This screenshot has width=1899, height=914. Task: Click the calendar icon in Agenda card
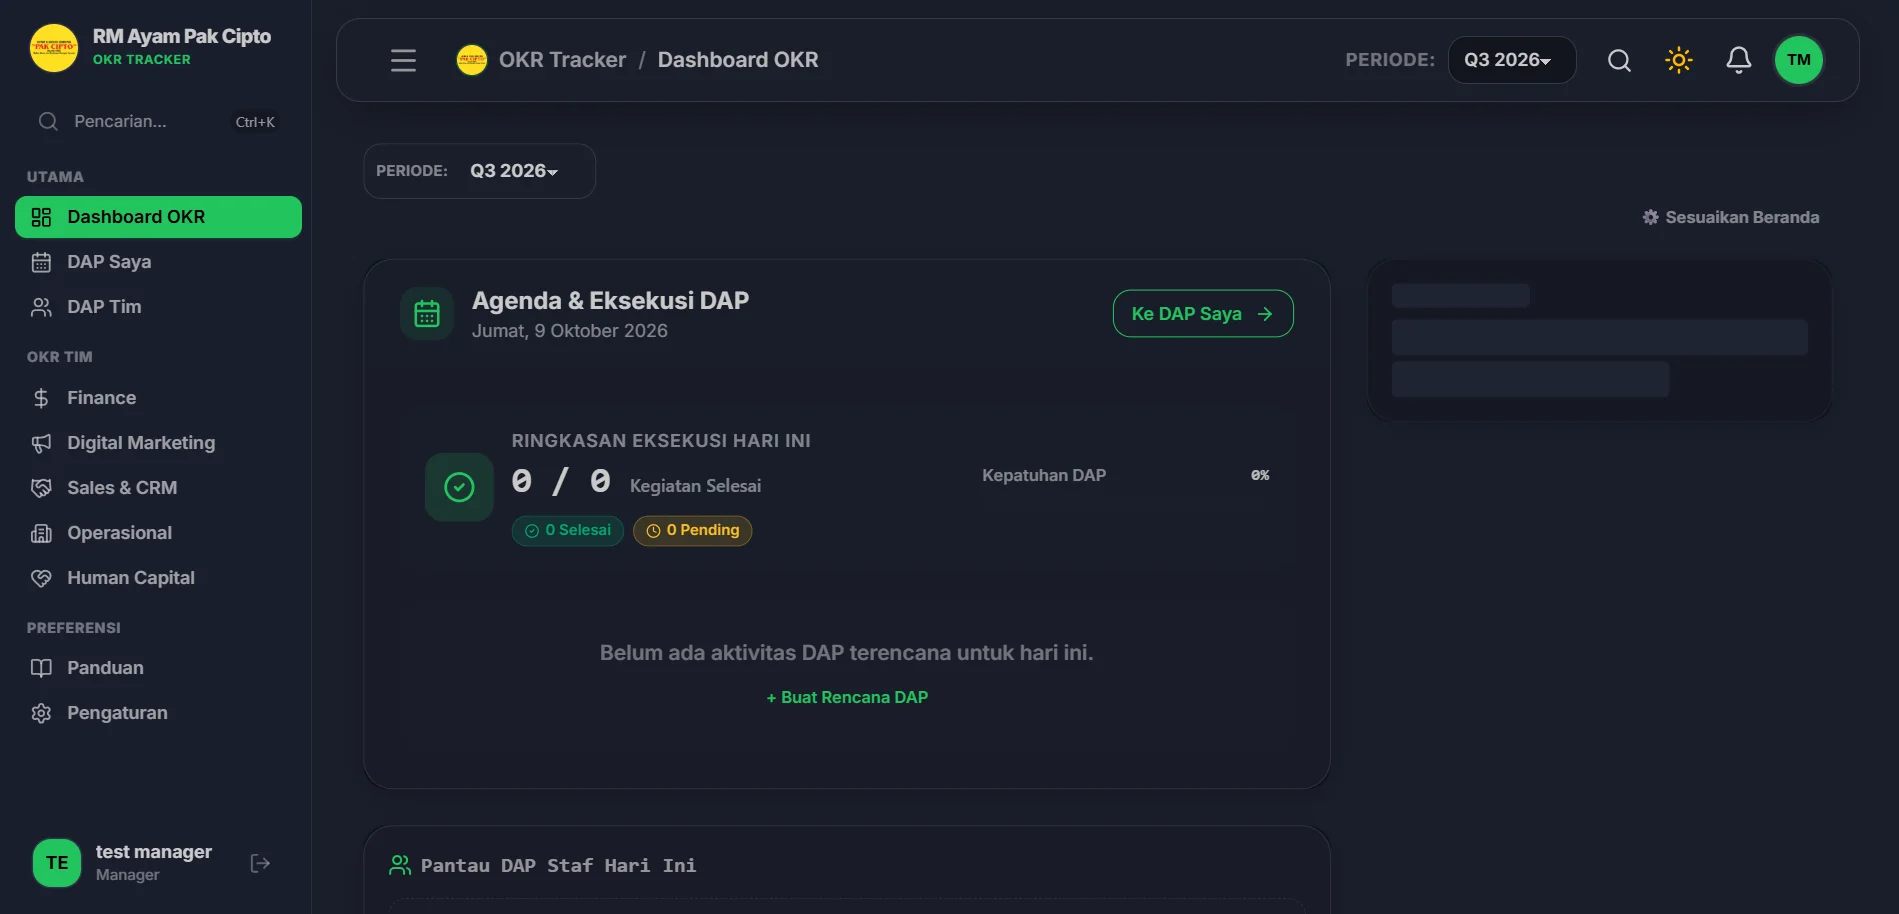[427, 314]
